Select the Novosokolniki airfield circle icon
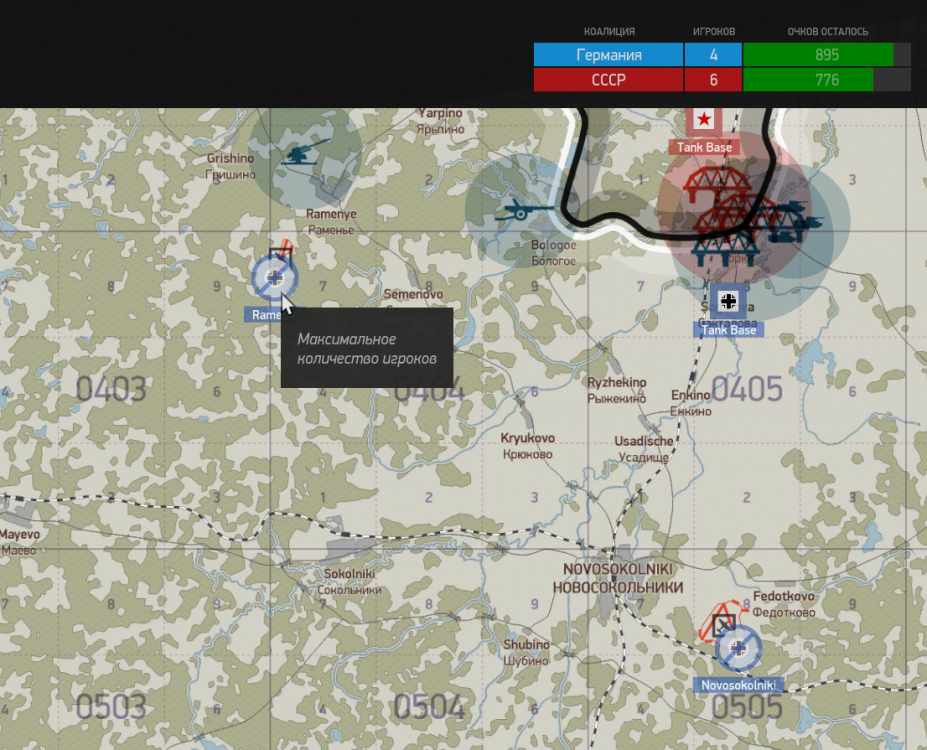 pyautogui.click(x=738, y=648)
